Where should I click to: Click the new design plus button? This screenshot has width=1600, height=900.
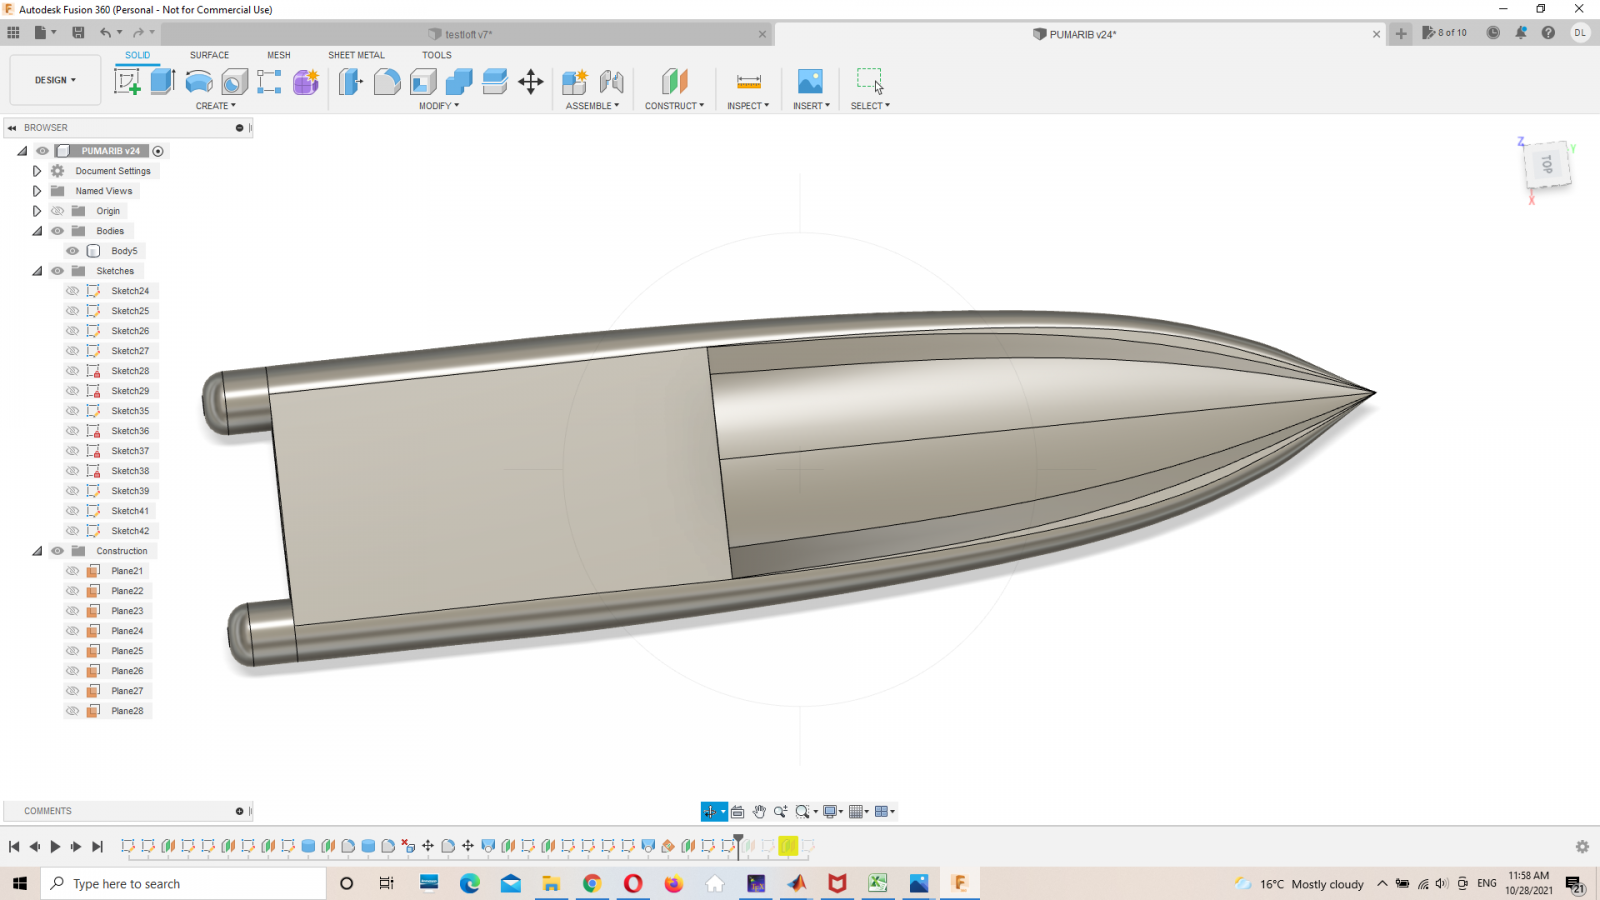(x=1401, y=33)
